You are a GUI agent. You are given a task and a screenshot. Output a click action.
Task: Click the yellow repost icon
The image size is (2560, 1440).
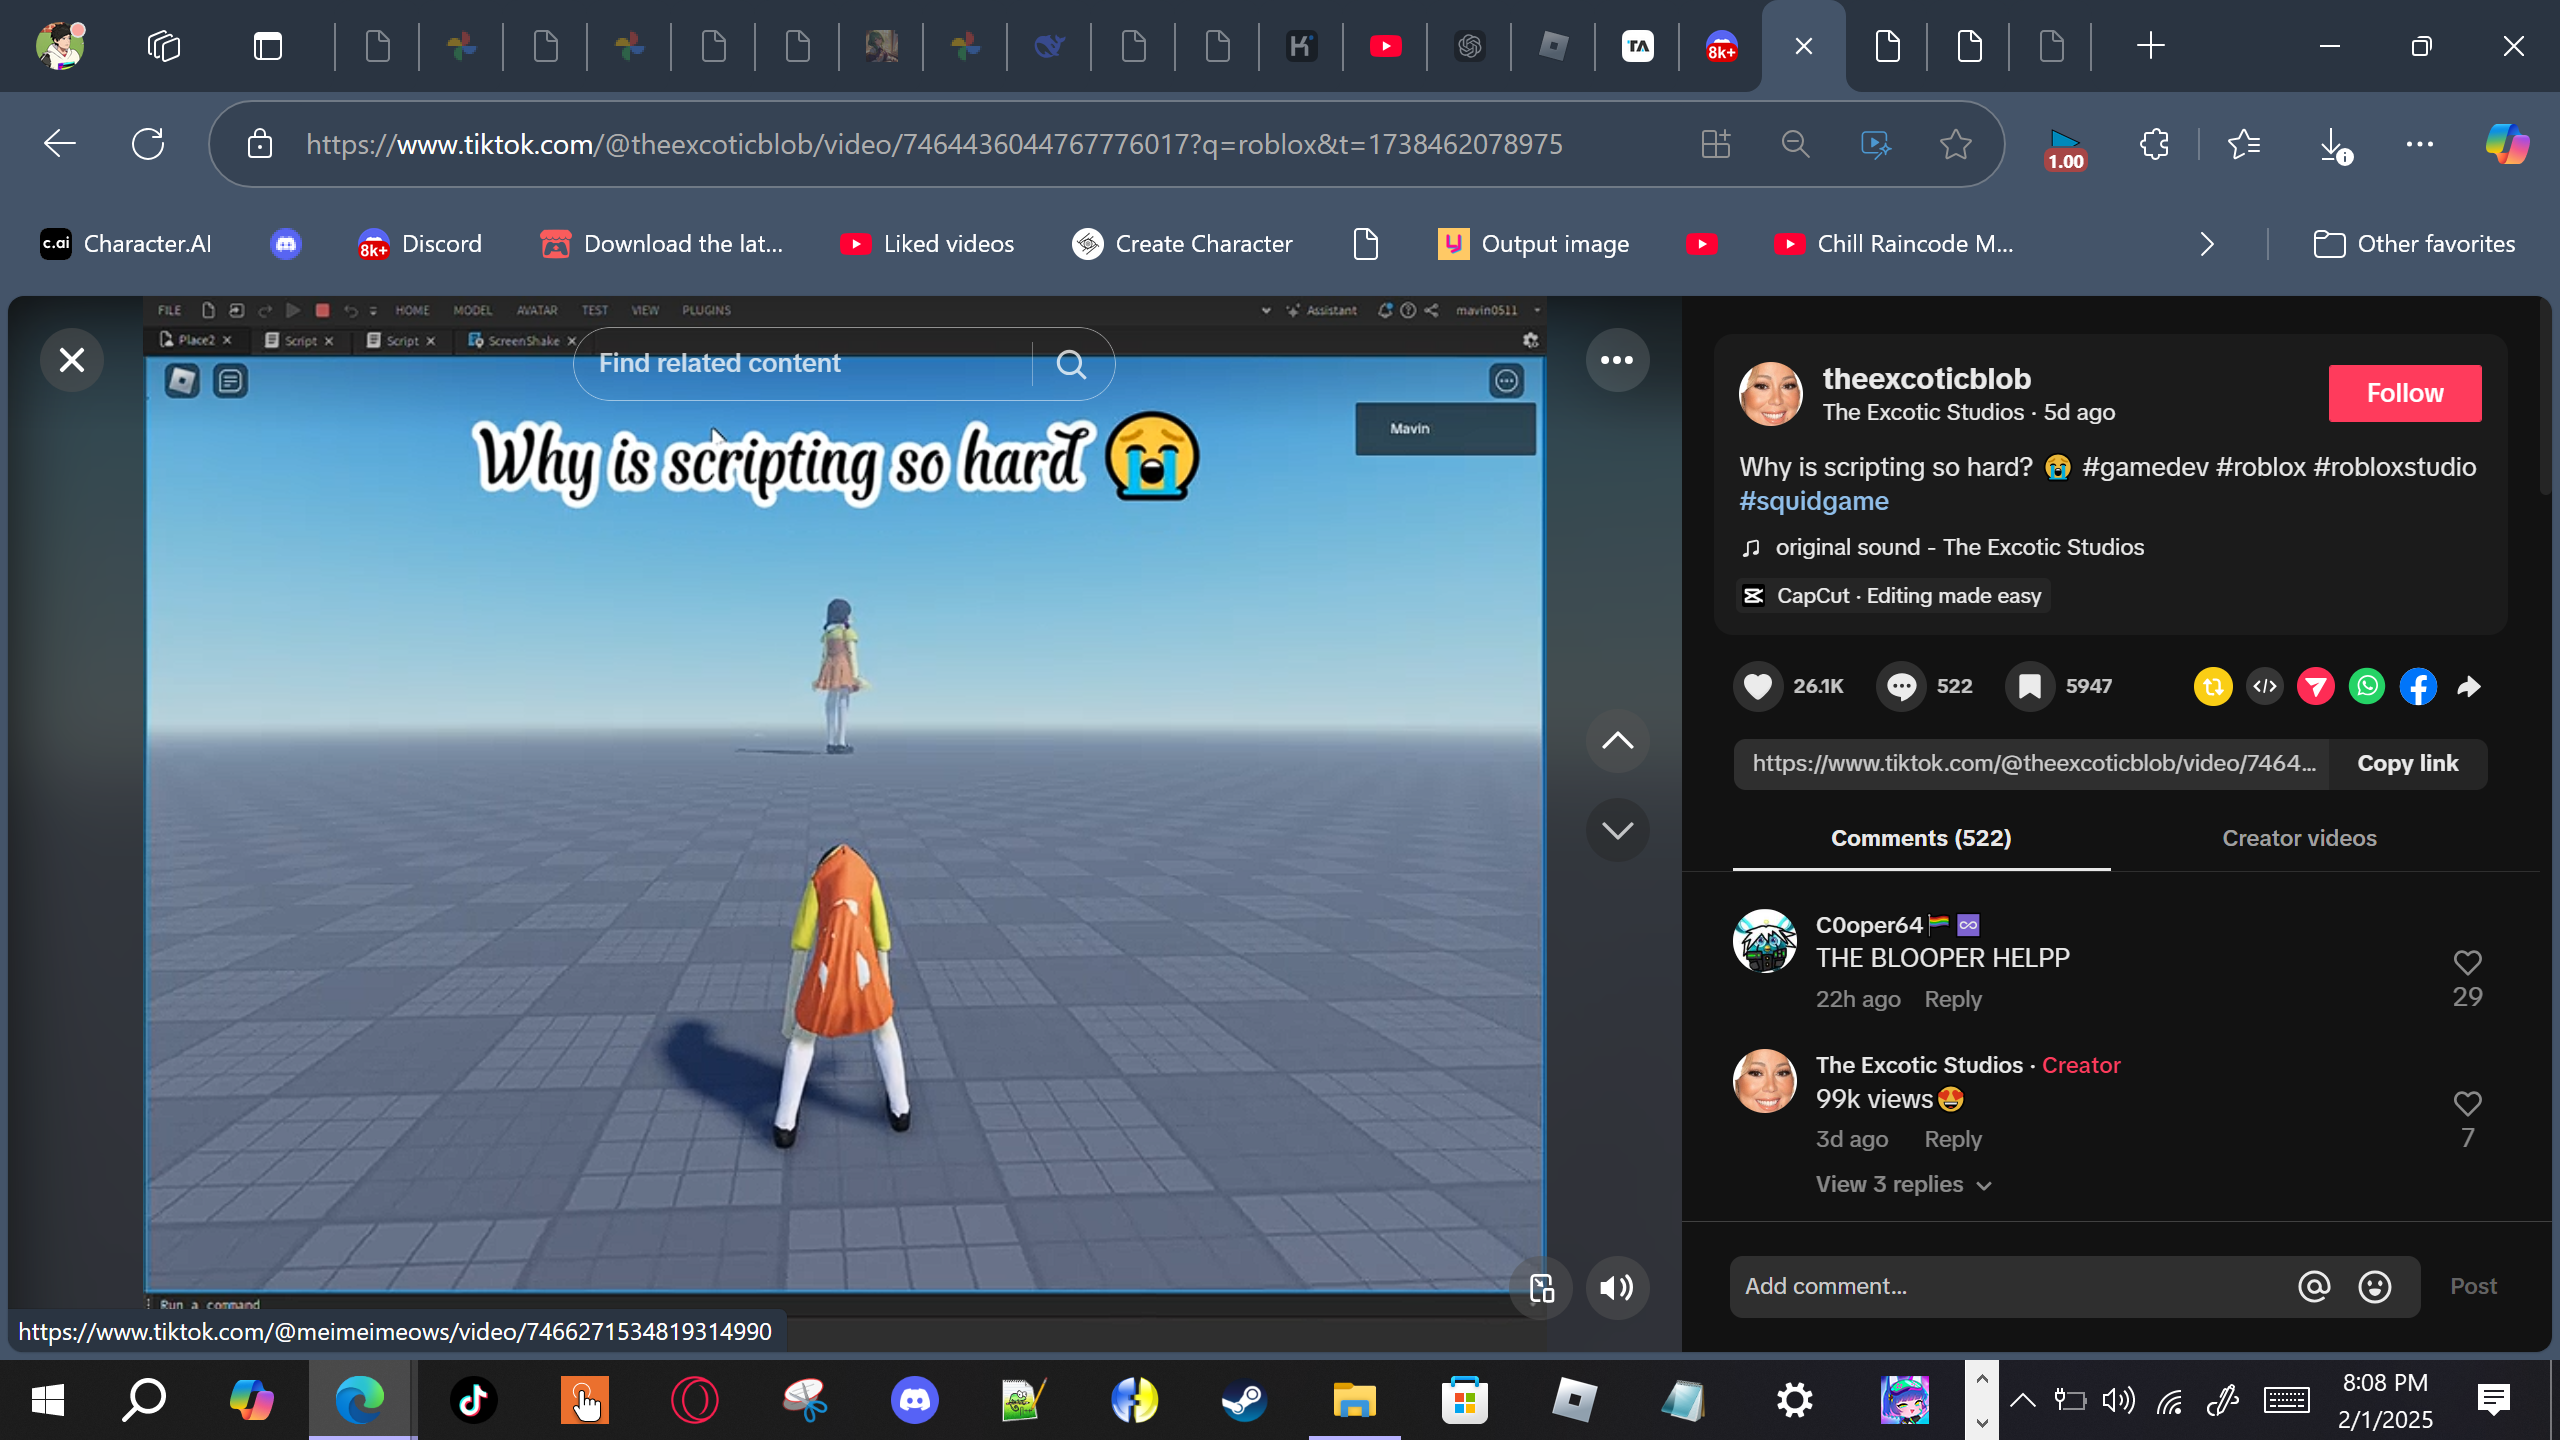click(2213, 686)
